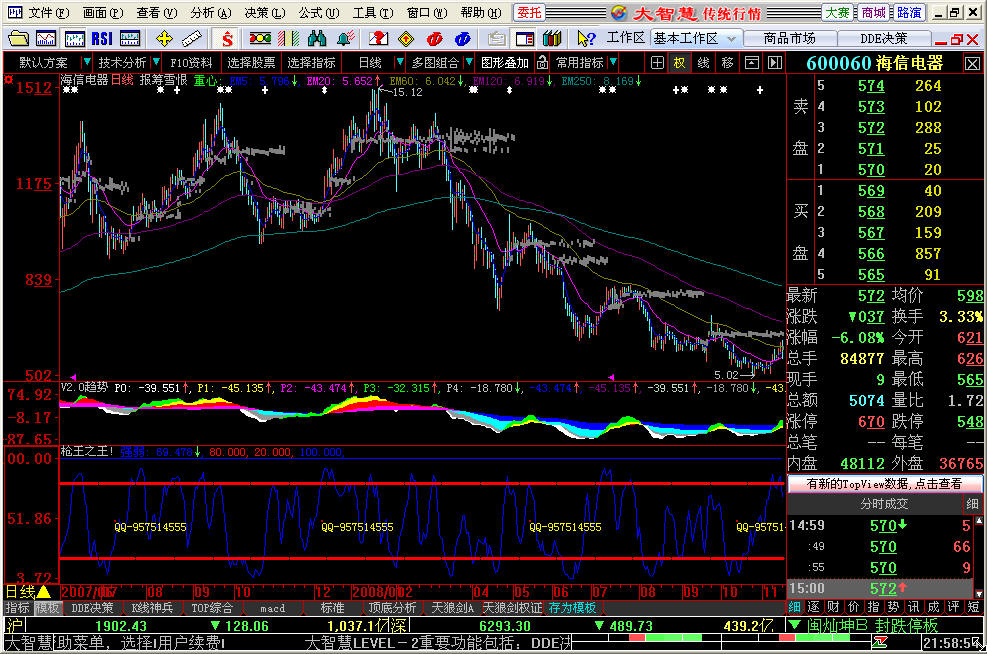Open the 画面 menu
The width and height of the screenshot is (987, 654).
pos(103,13)
